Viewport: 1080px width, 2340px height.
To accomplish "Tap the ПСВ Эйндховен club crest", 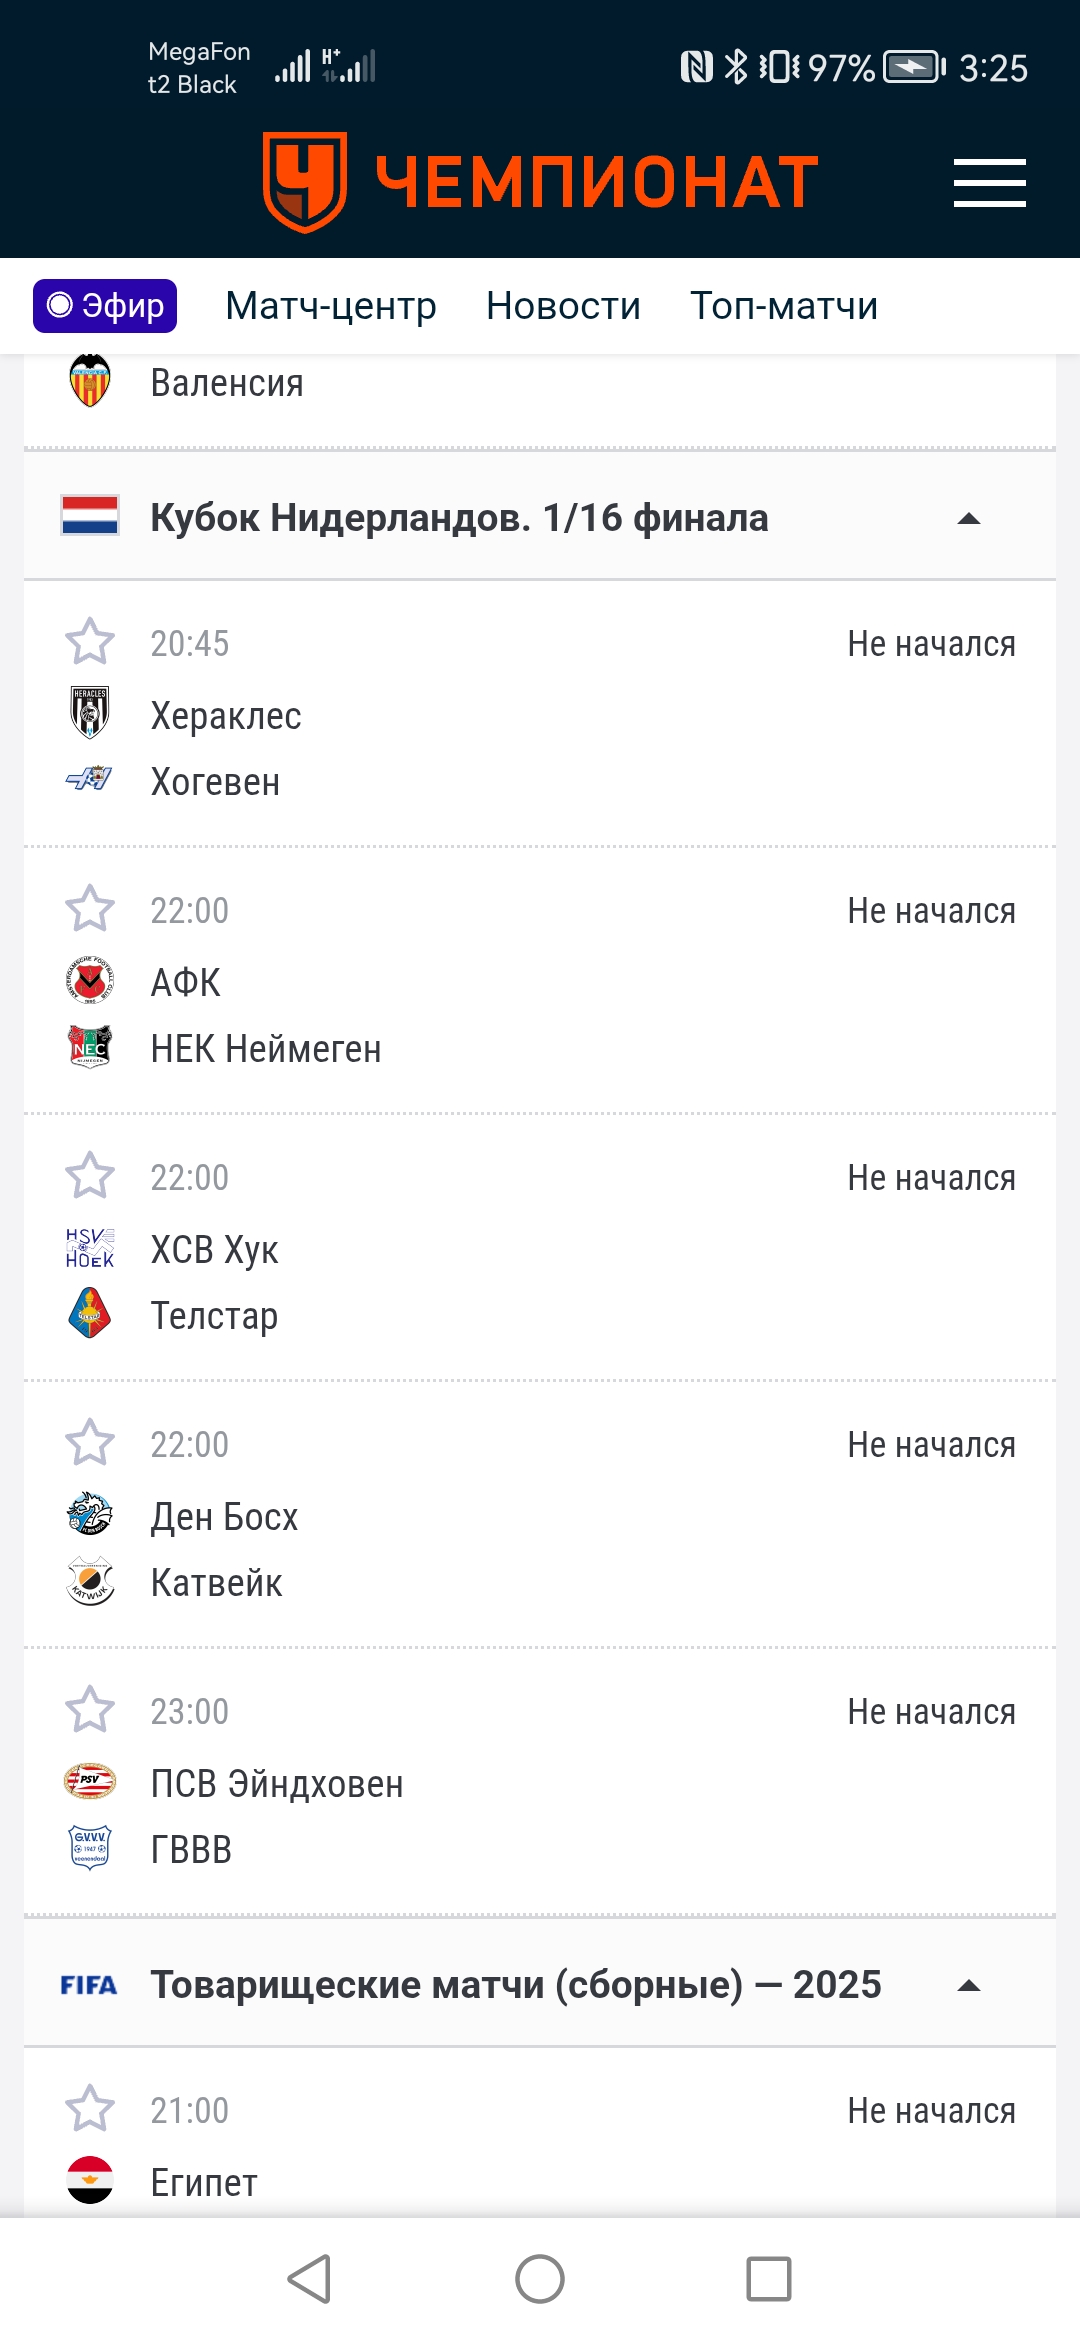I will 90,1781.
